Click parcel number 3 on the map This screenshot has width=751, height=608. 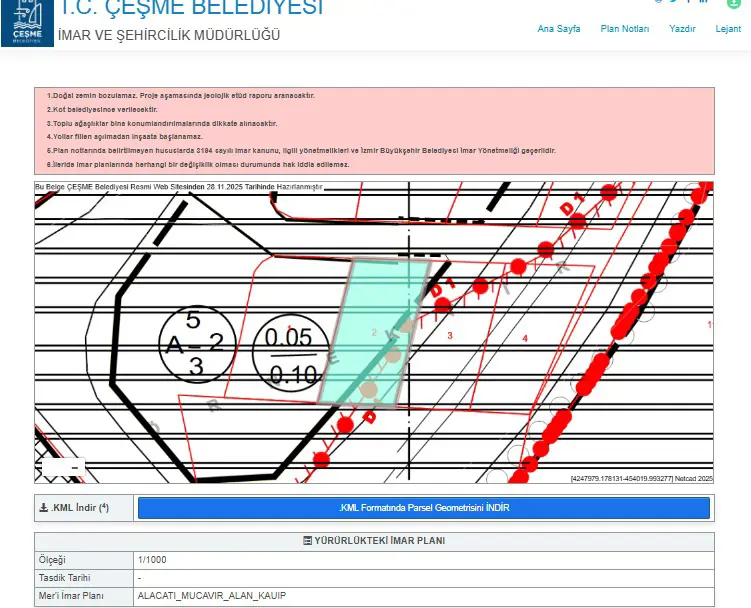tap(450, 335)
